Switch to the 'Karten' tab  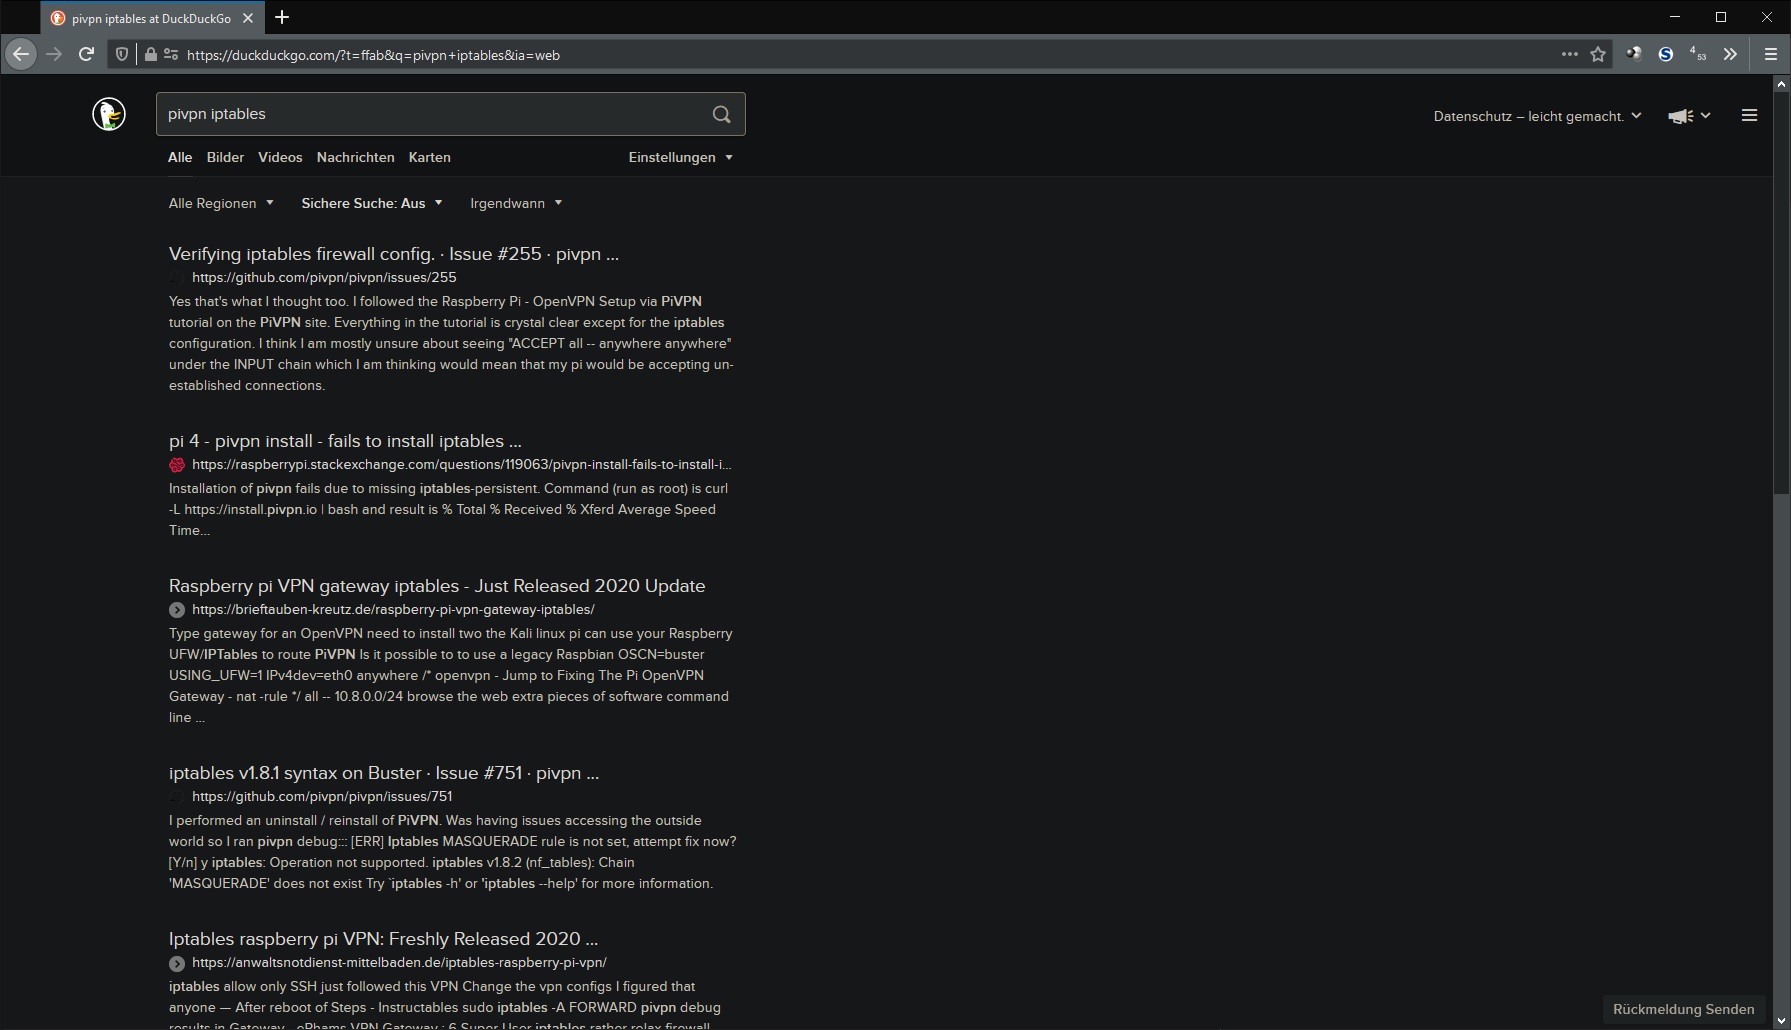(429, 158)
